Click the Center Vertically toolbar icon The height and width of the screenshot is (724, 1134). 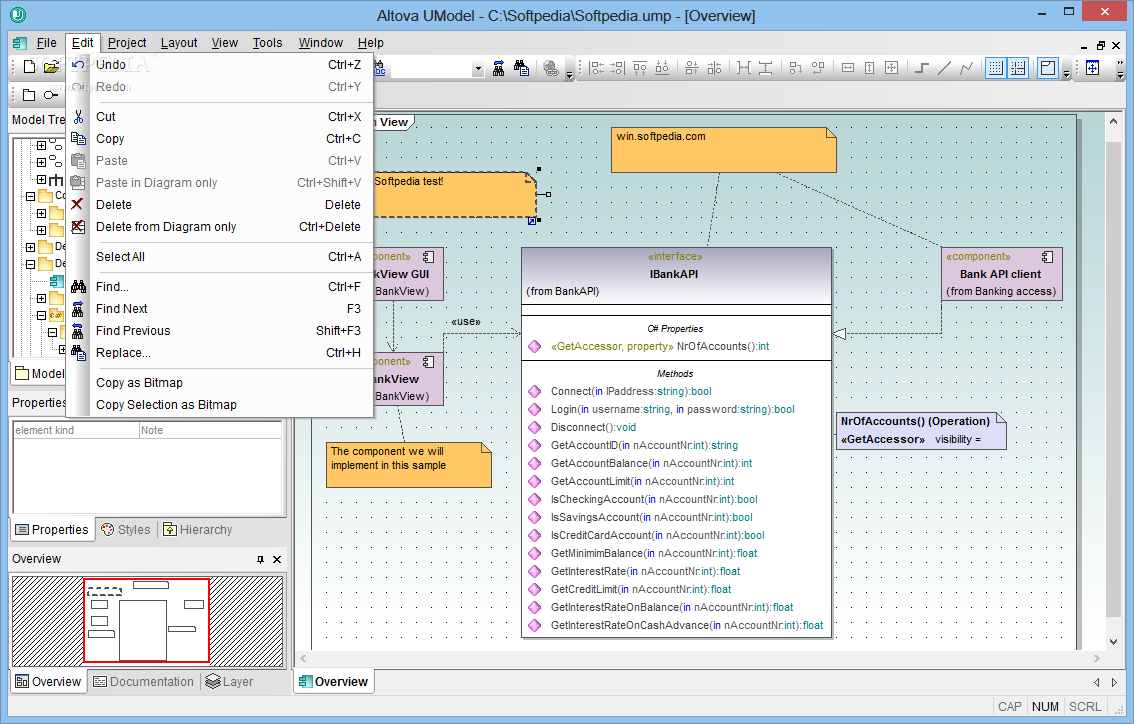click(x=715, y=68)
